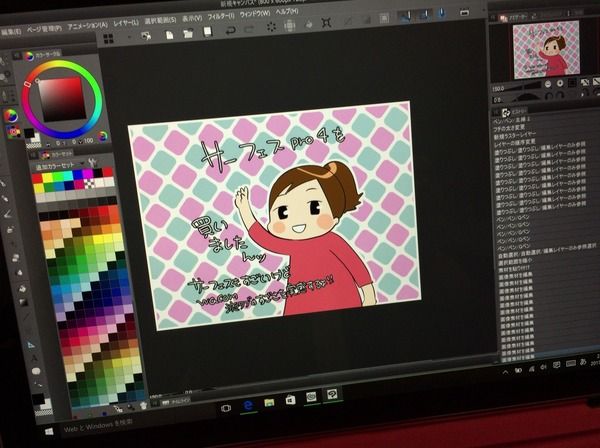Open the アニメーション(A) menu
This screenshot has height=448, width=600.
click(x=88, y=26)
